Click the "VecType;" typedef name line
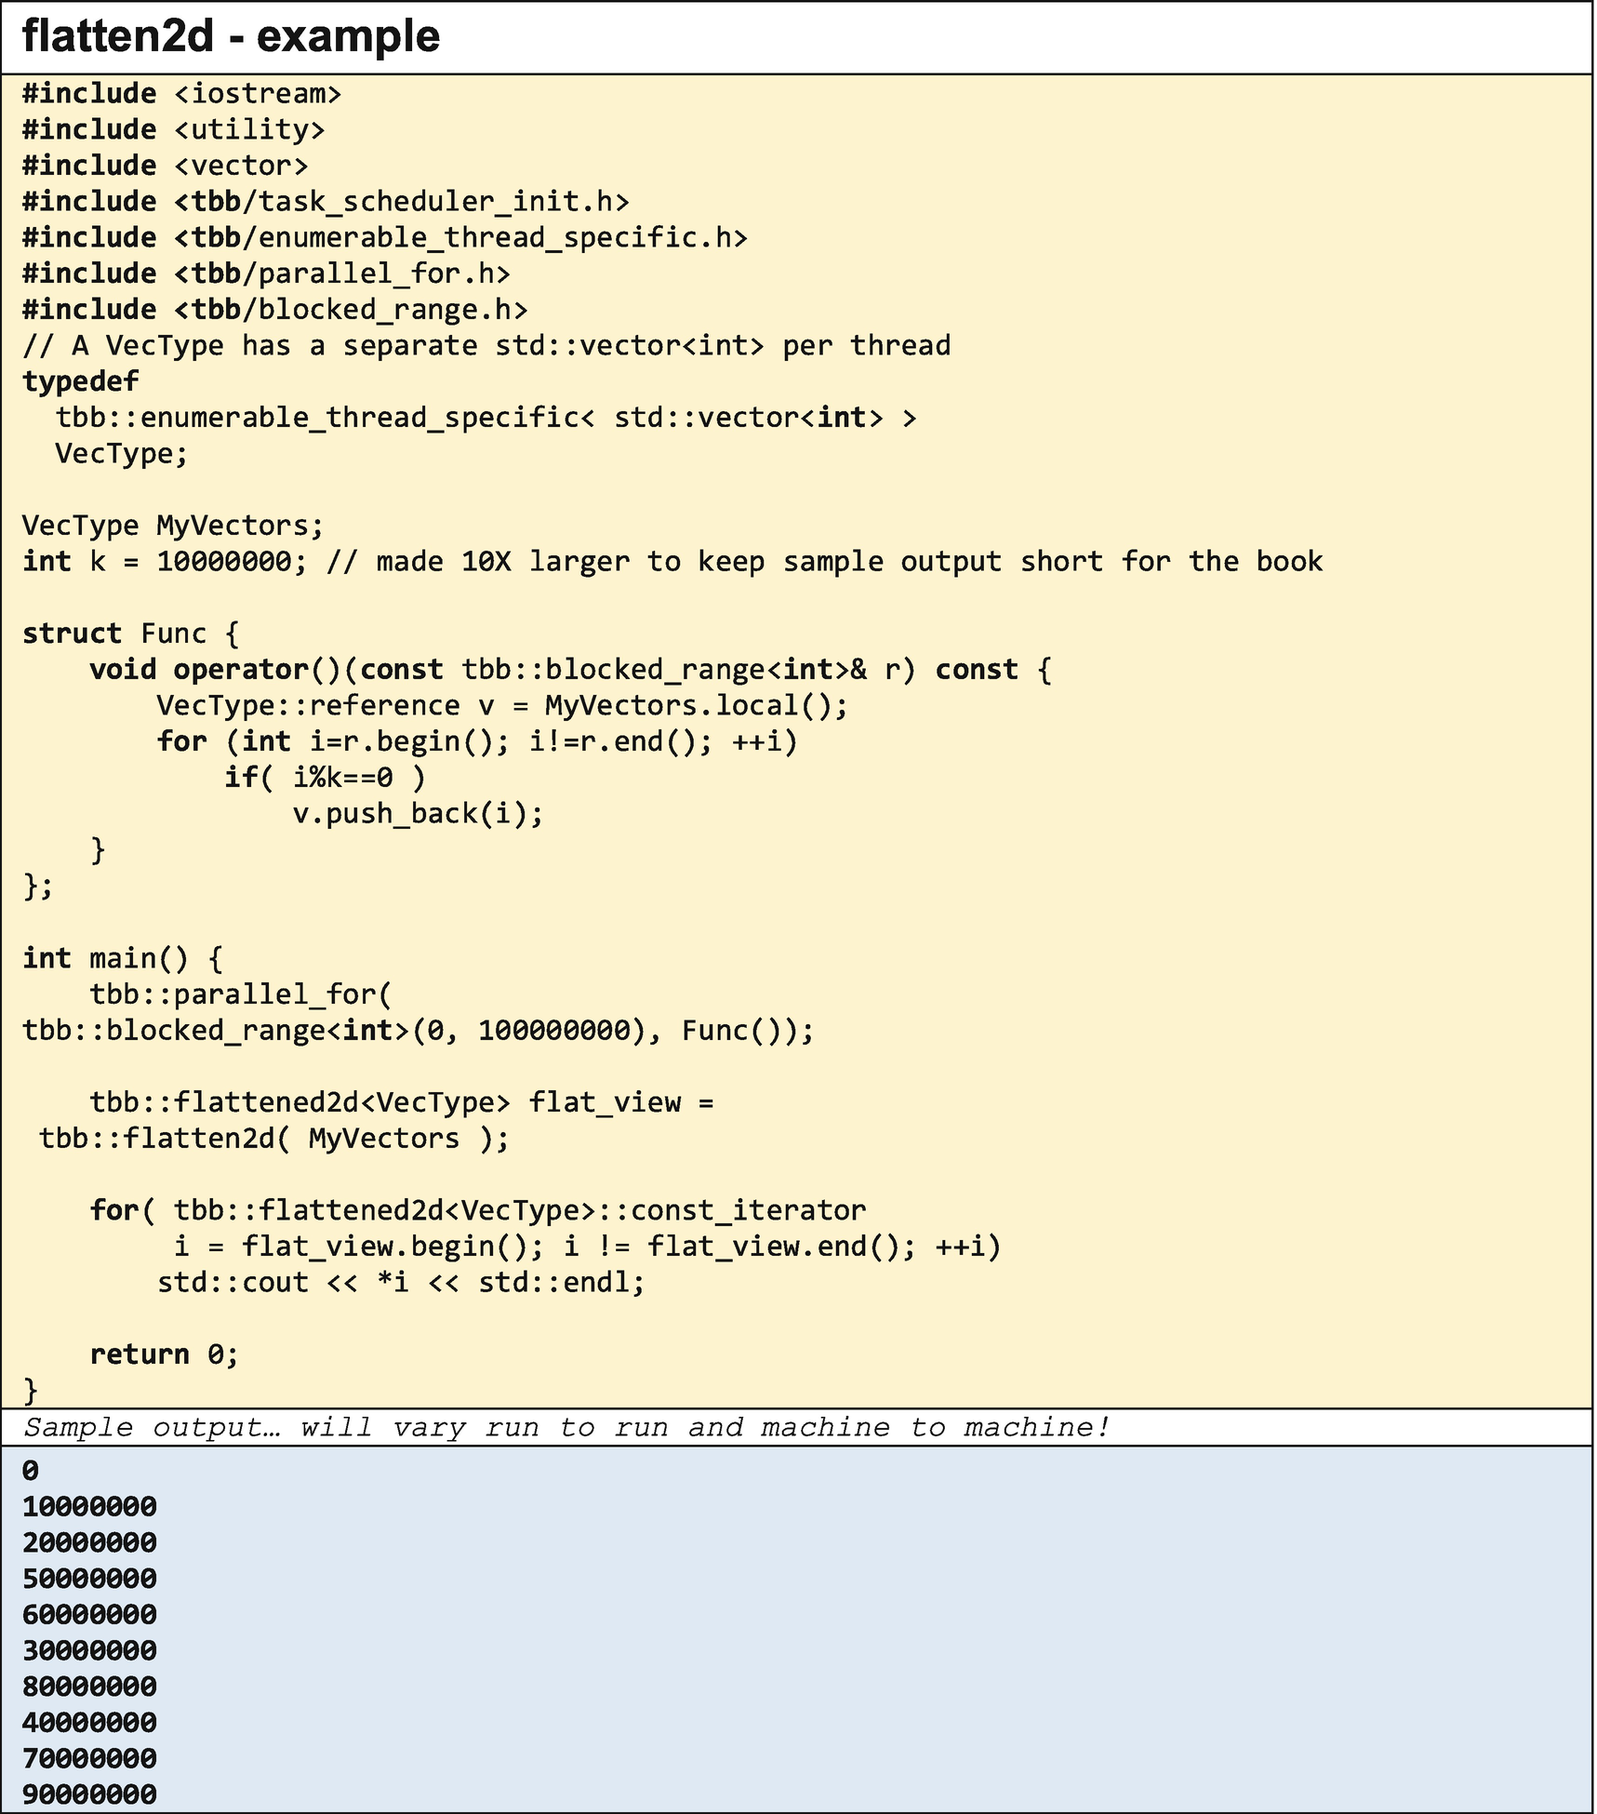The width and height of the screenshot is (1597, 1814). pyautogui.click(x=122, y=454)
